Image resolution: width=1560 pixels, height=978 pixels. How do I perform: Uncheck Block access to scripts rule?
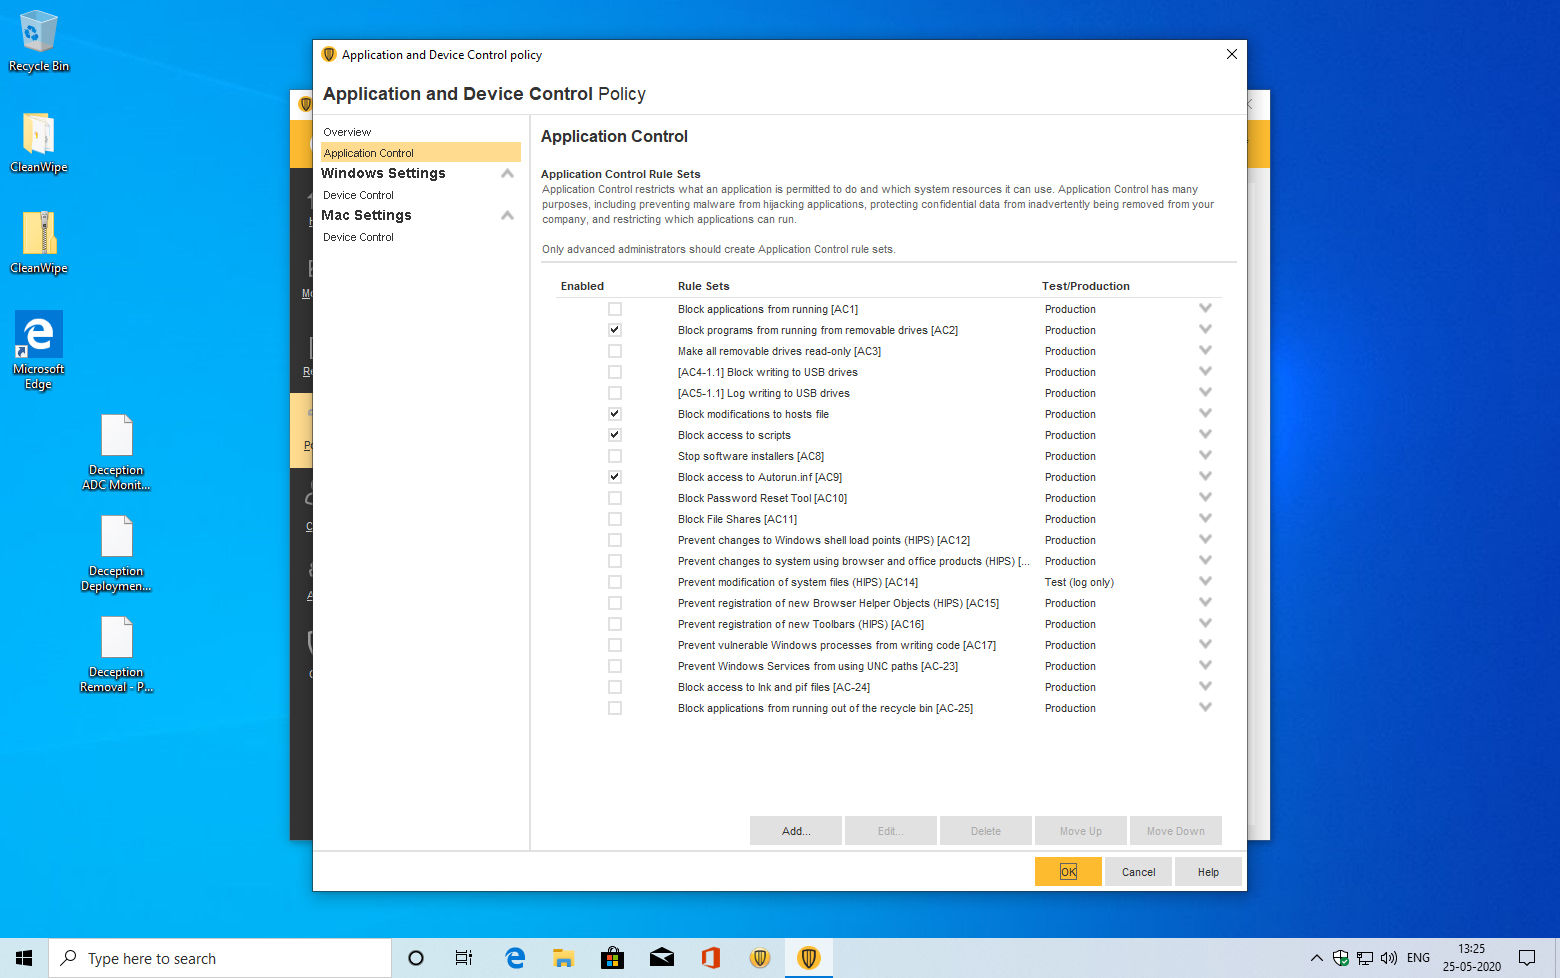coord(615,435)
